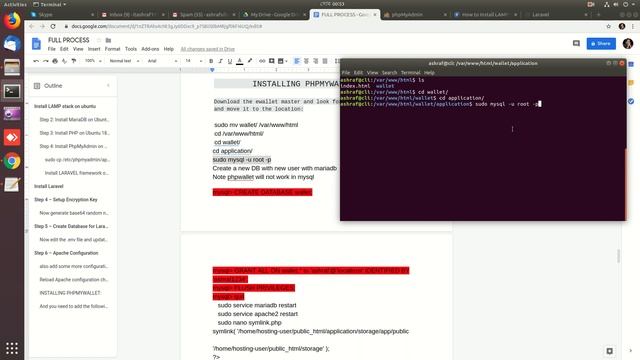Toggle italic formatting
640x360 pixels.
[x=220, y=61]
